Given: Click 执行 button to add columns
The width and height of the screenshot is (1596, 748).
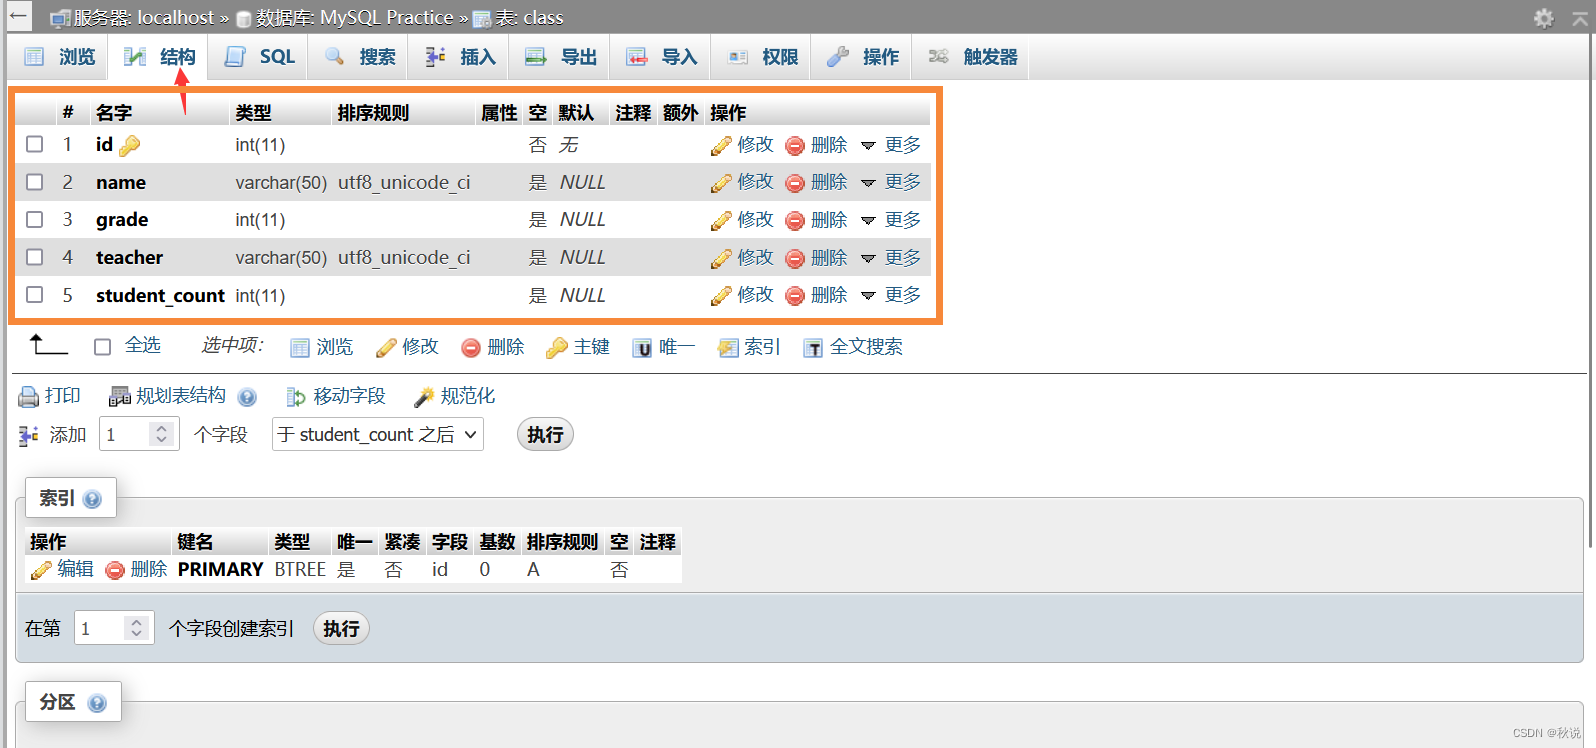Looking at the screenshot, I should point(545,434).
